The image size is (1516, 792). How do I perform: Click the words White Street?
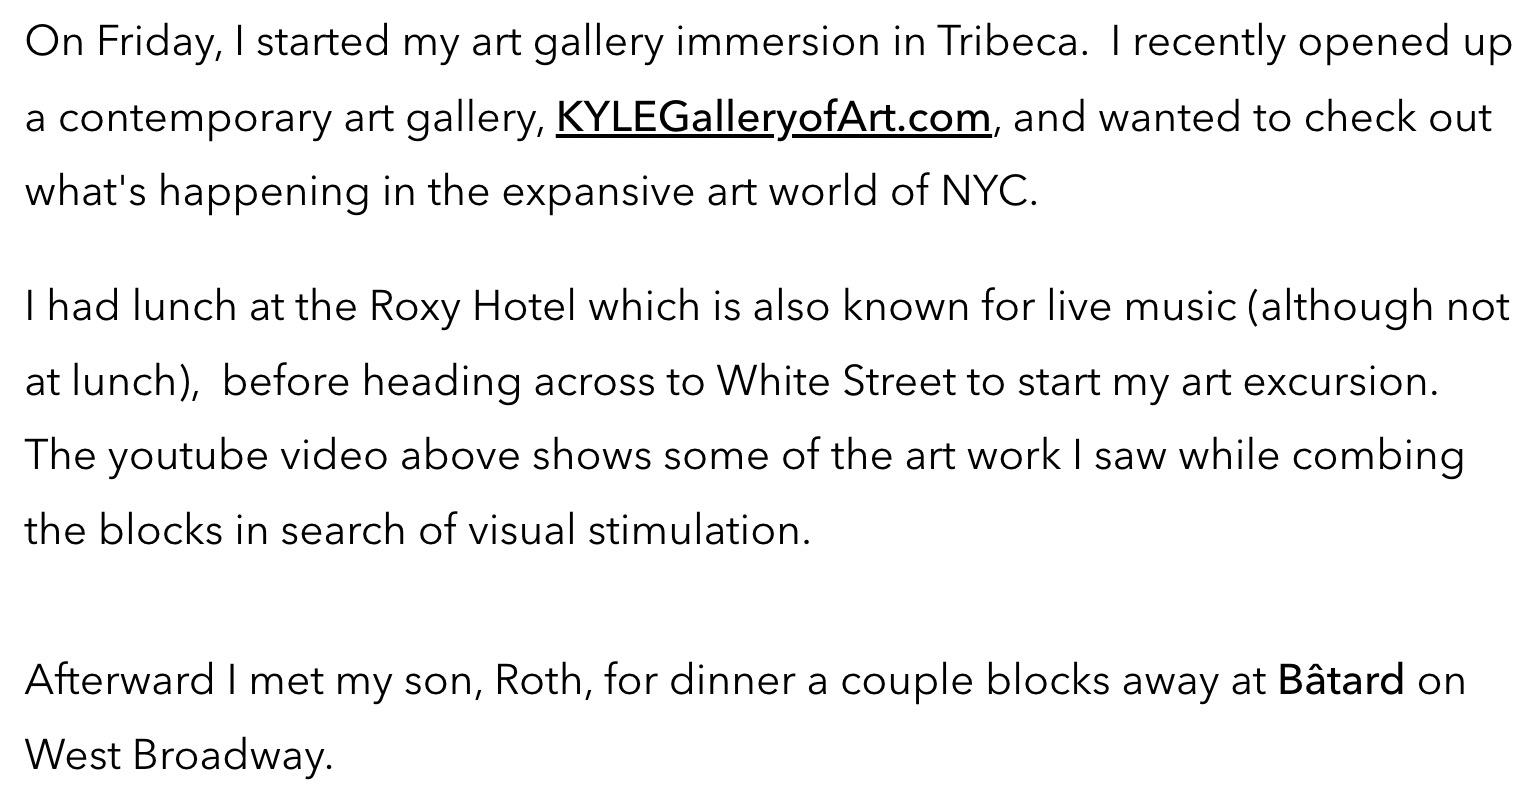point(835,381)
